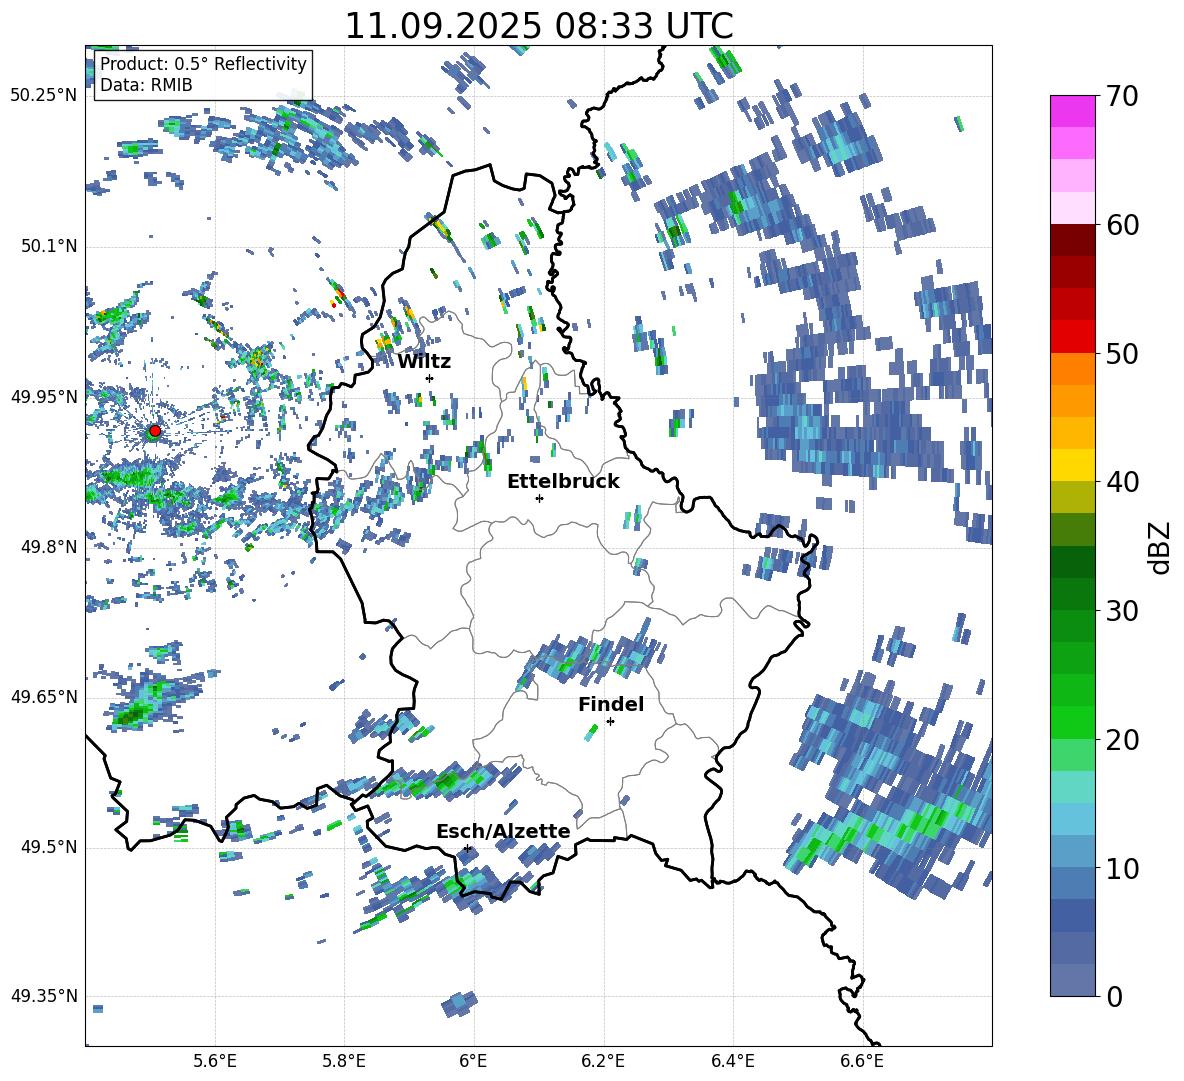Click the 50.25°N latitude tick label

point(44,96)
